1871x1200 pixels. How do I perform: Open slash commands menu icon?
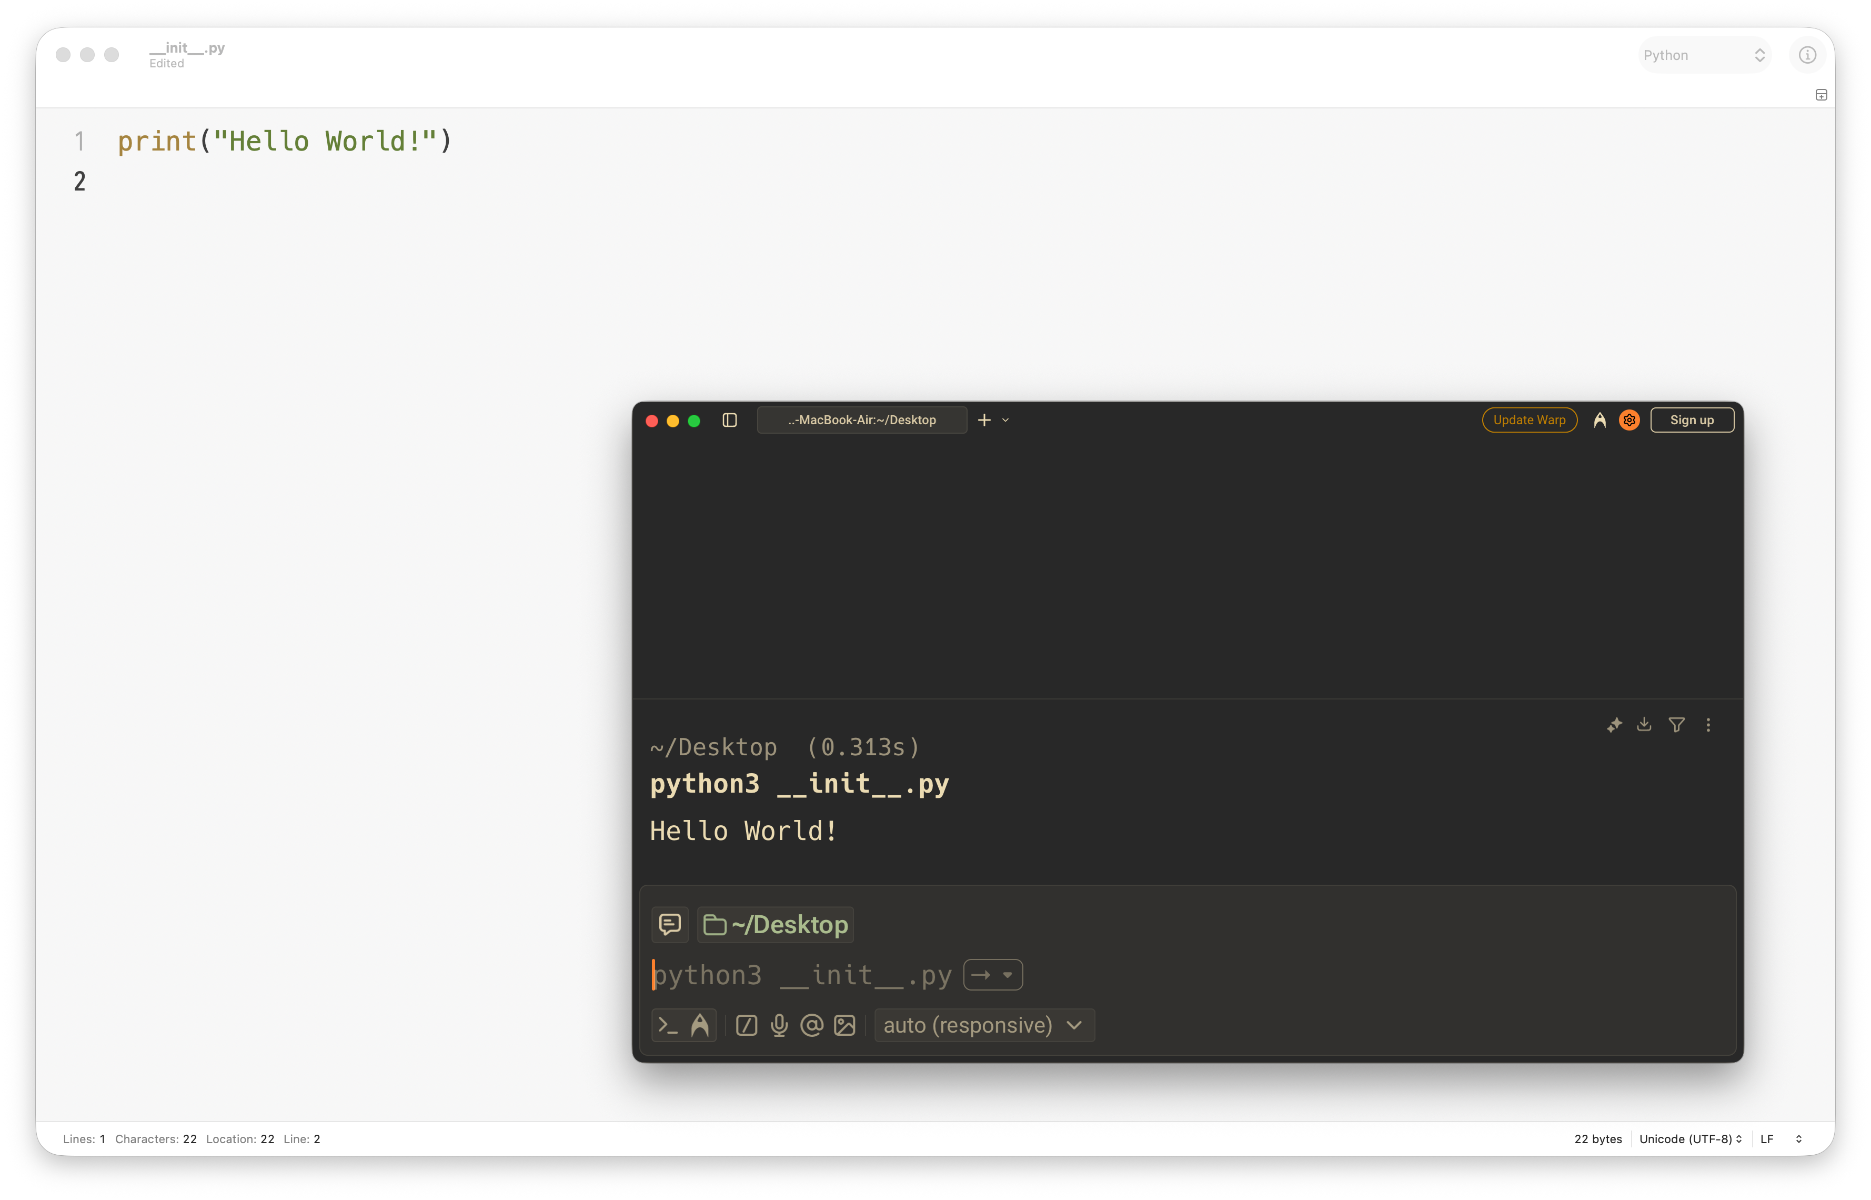[x=747, y=1025]
